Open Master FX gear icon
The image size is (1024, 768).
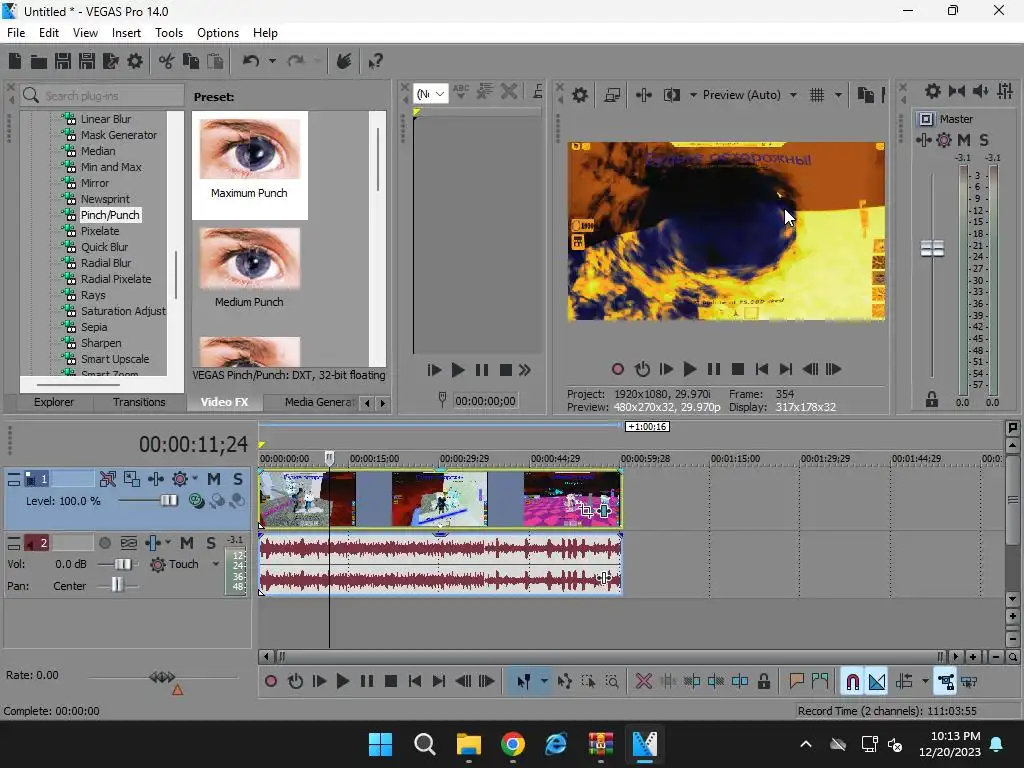(944, 140)
